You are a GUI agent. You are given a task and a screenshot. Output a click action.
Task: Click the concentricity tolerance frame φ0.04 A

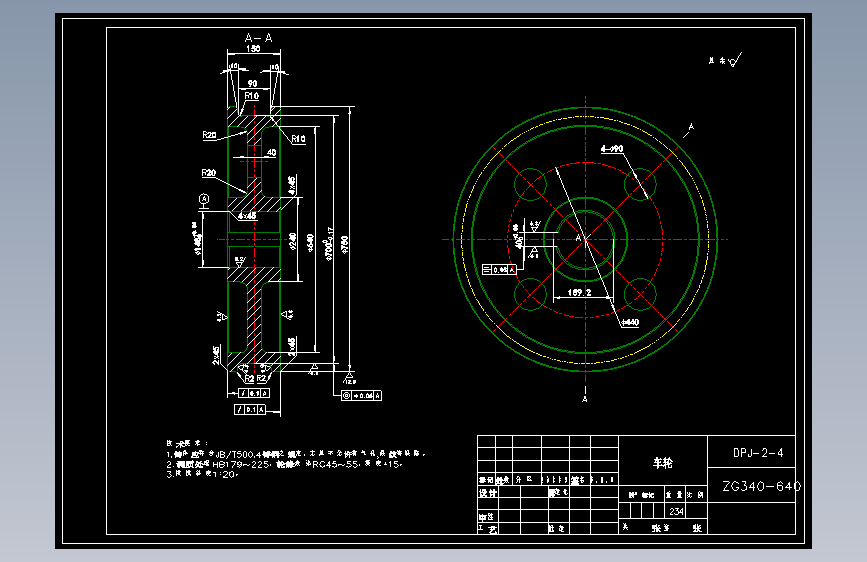(x=361, y=396)
